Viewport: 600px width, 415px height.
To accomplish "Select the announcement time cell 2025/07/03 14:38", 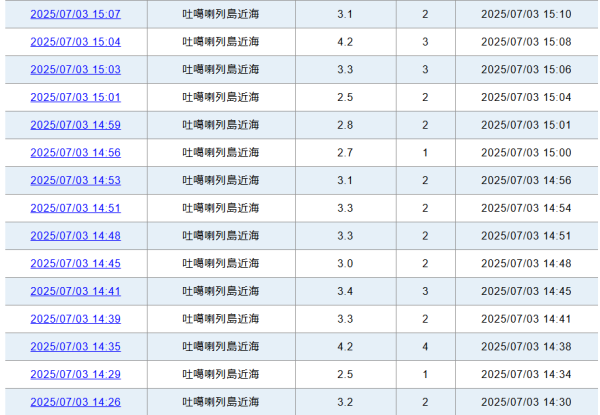I will [526, 347].
